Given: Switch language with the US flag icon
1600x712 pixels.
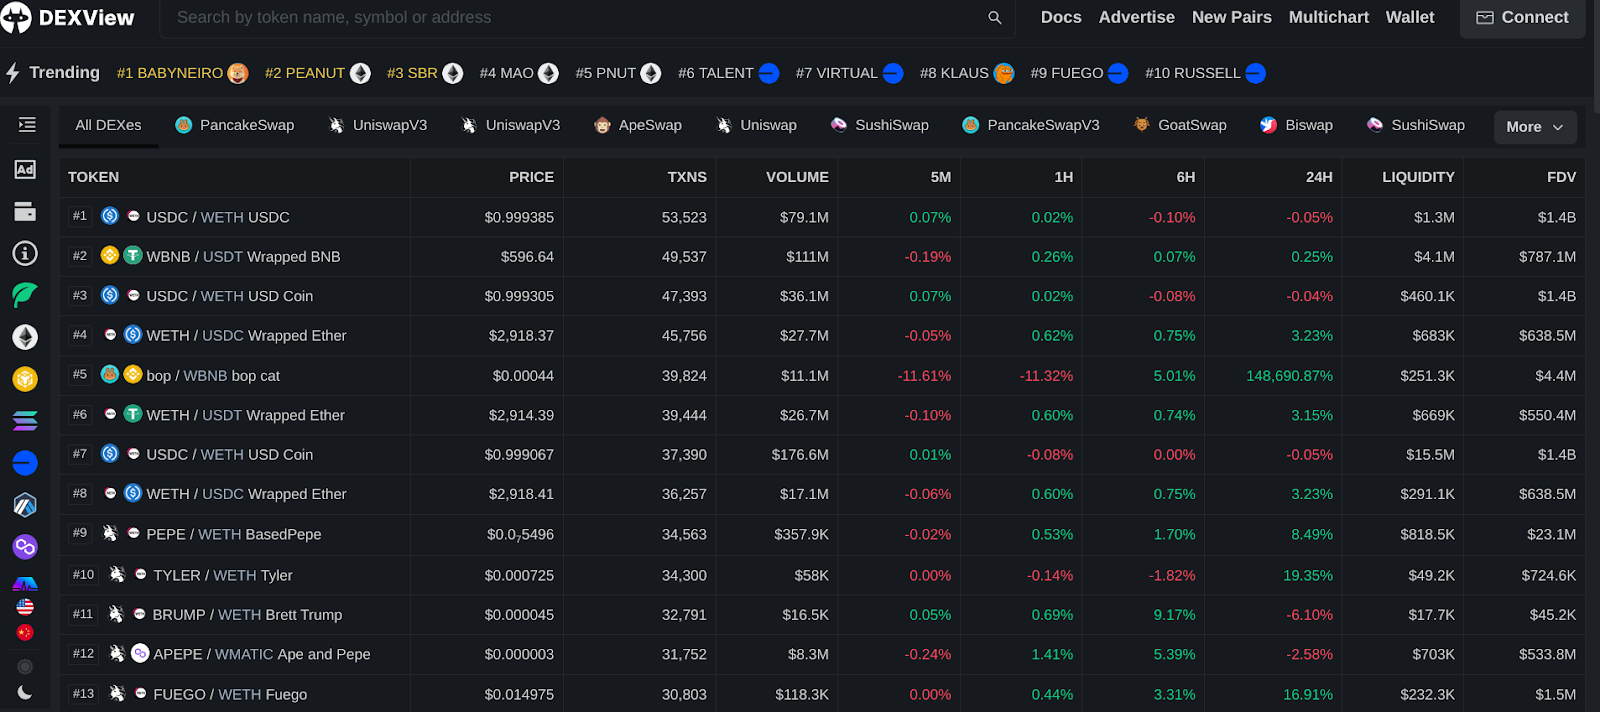Looking at the screenshot, I should pyautogui.click(x=25, y=606).
